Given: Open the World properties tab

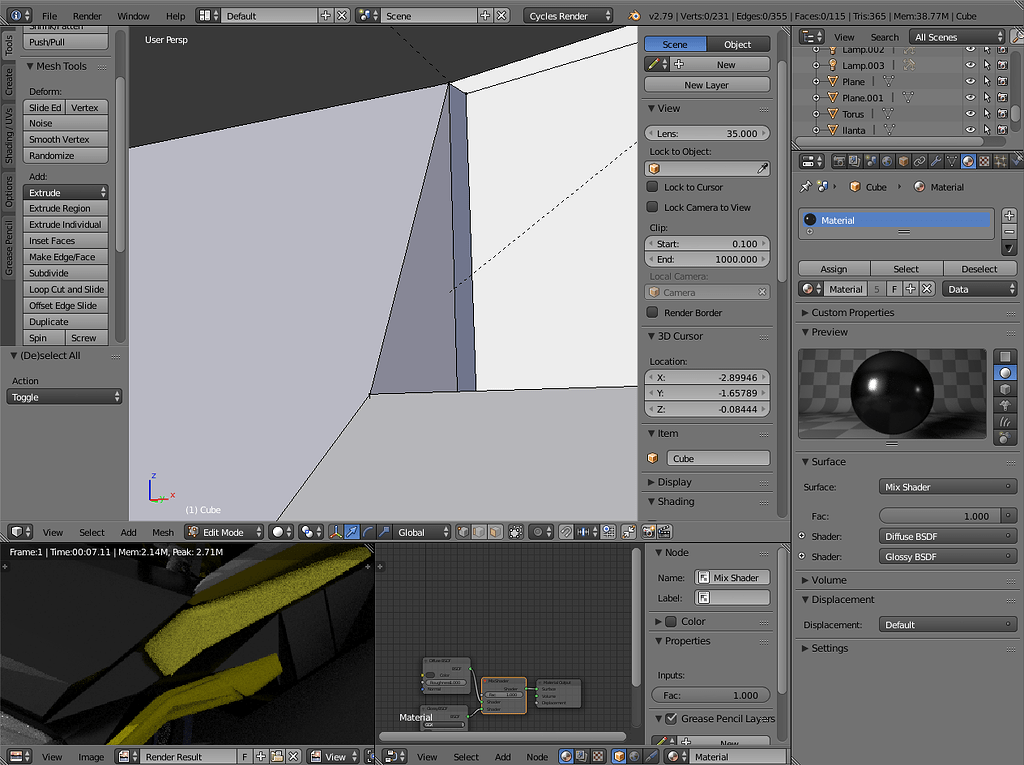Looking at the screenshot, I should 887,161.
